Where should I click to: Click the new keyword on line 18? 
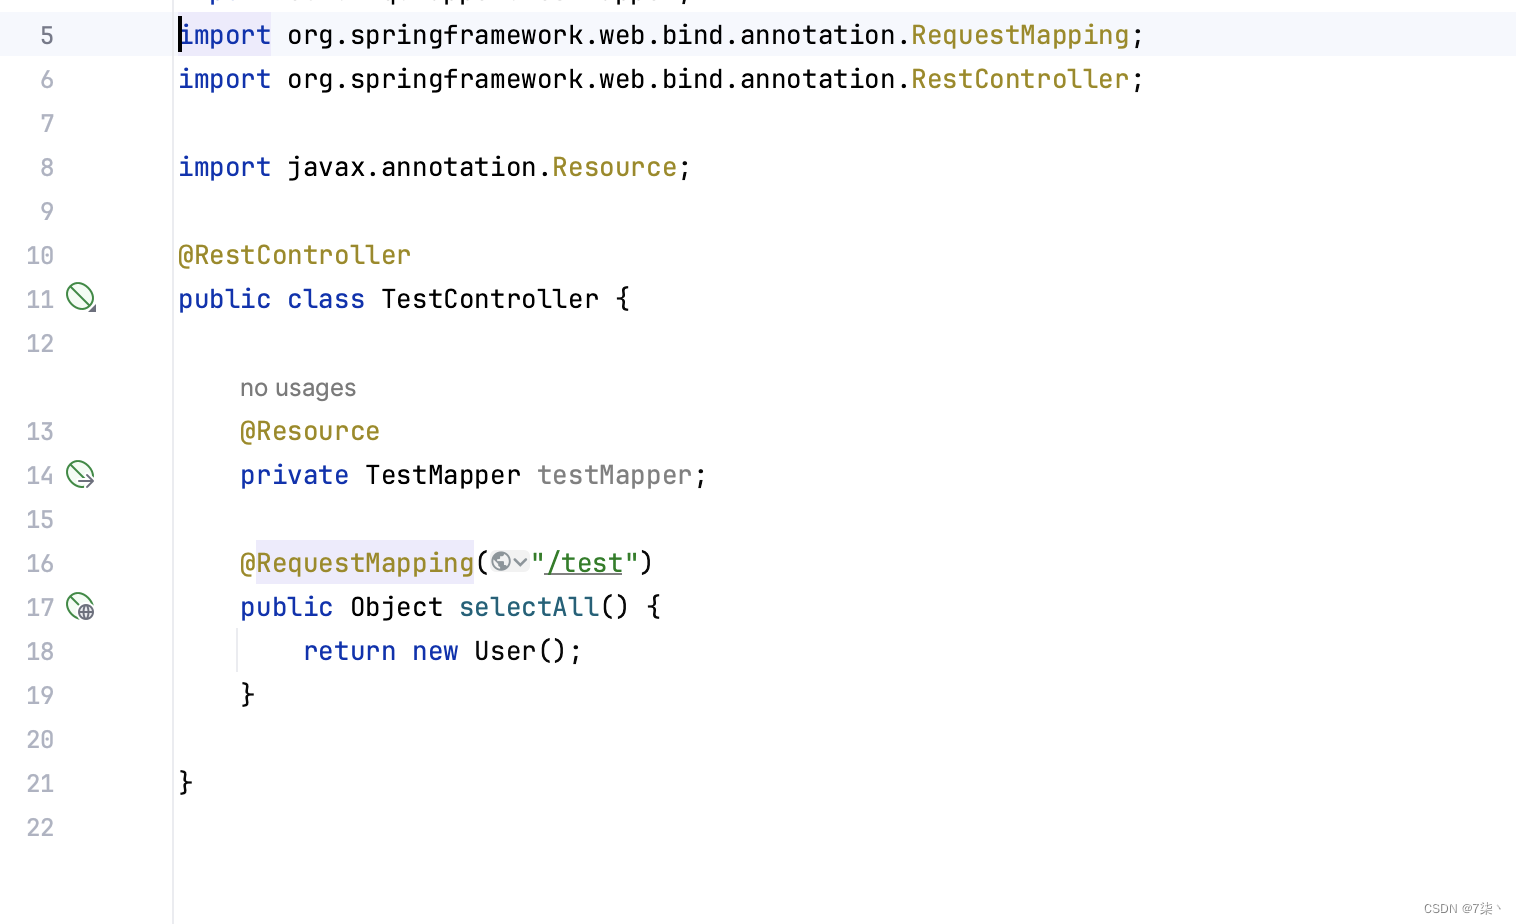click(435, 651)
